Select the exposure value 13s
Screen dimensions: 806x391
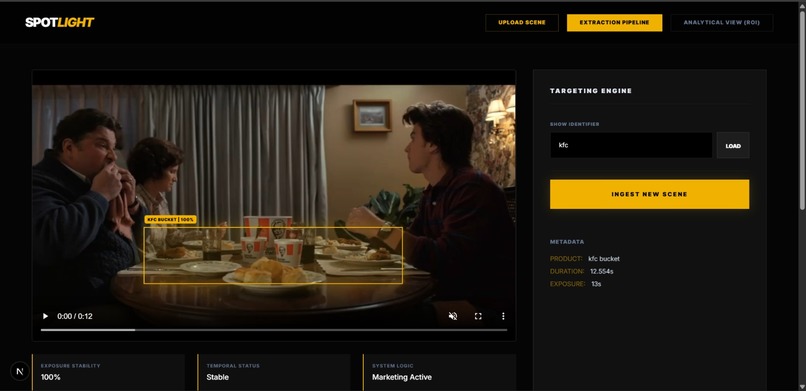(x=596, y=284)
